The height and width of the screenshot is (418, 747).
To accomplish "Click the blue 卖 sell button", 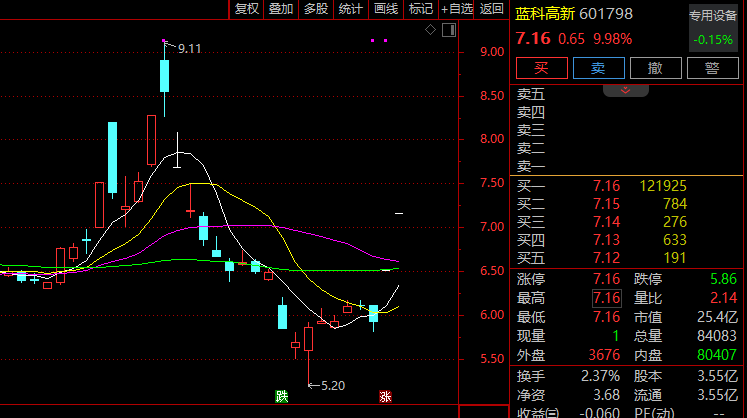I will point(598,68).
